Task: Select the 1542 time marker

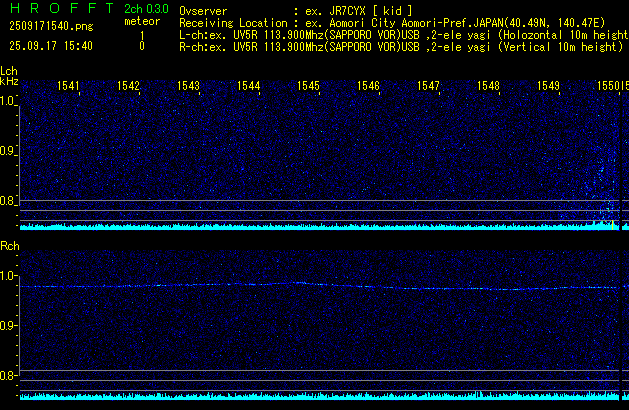Action: pyautogui.click(x=128, y=86)
